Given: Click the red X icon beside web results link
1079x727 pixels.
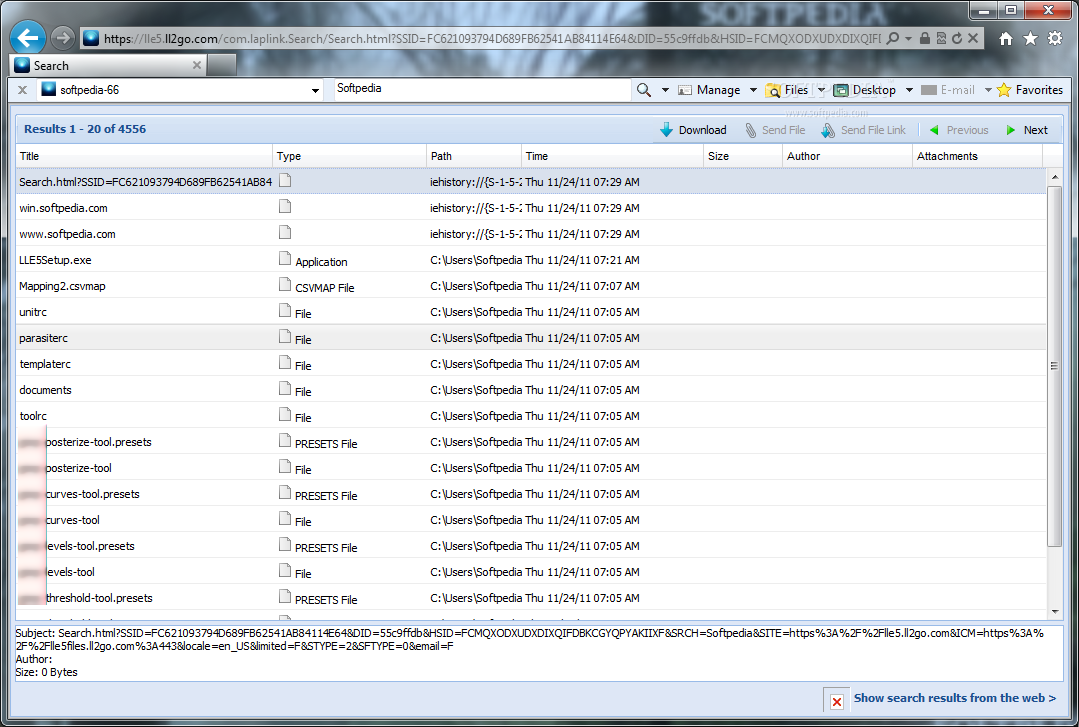Looking at the screenshot, I should click(x=836, y=702).
